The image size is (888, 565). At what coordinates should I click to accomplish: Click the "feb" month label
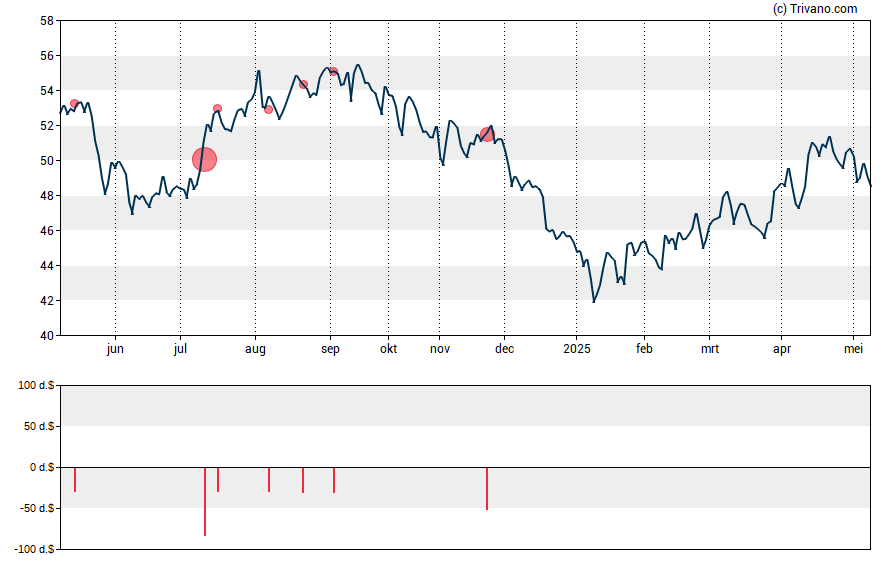click(644, 349)
